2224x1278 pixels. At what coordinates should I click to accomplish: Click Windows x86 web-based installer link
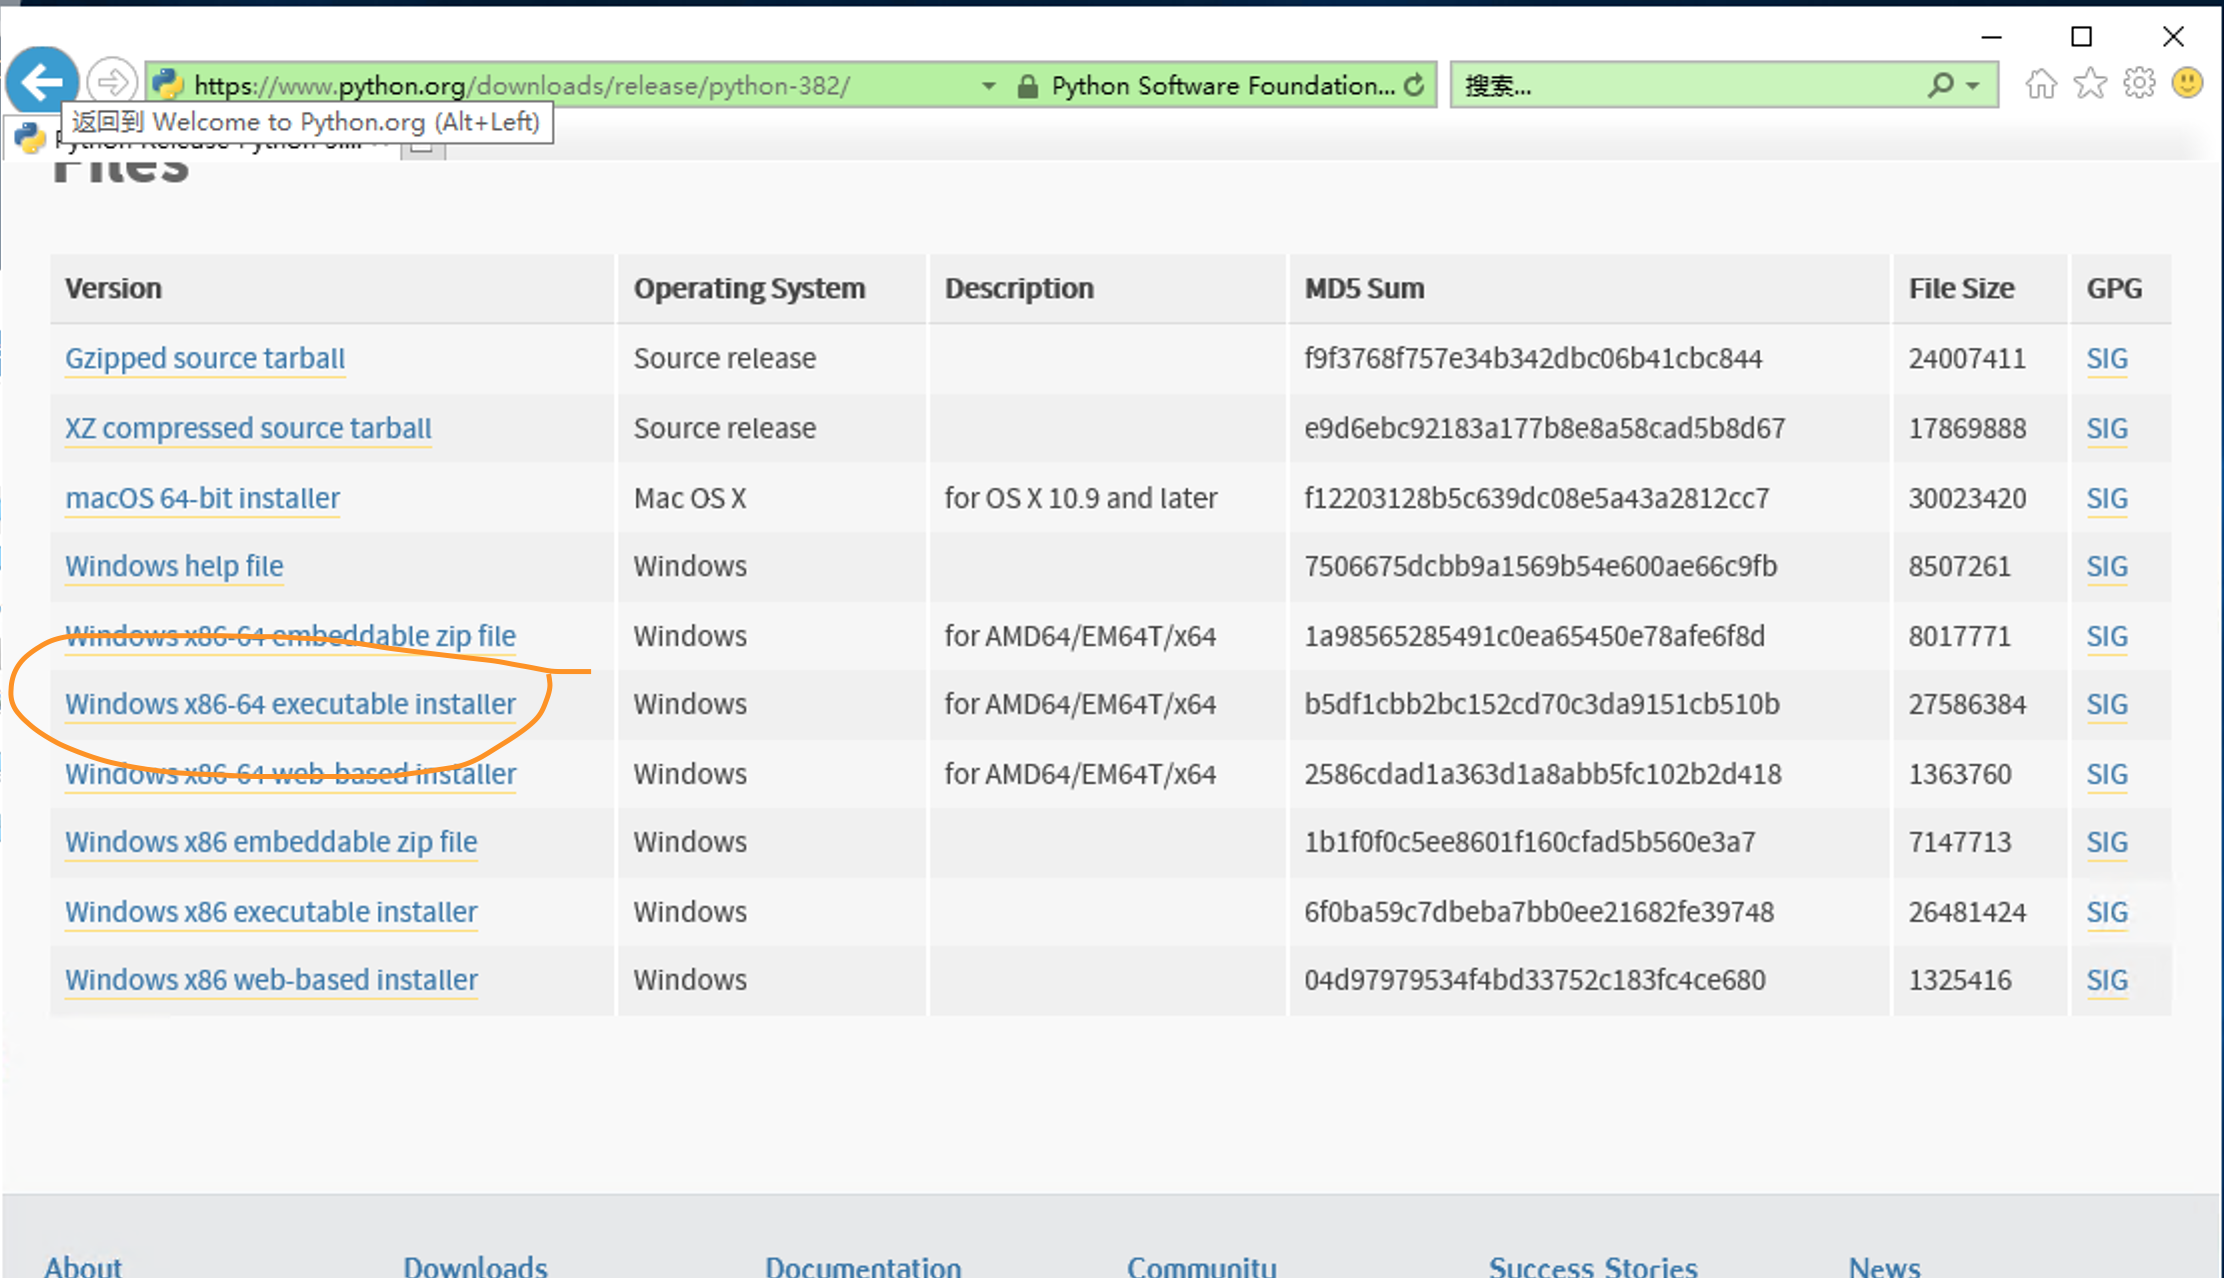click(271, 980)
